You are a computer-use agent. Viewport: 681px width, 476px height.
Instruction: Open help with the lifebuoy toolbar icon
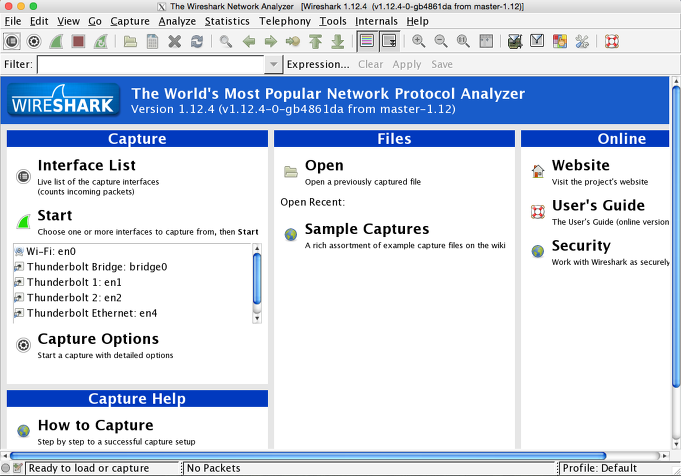(612, 42)
